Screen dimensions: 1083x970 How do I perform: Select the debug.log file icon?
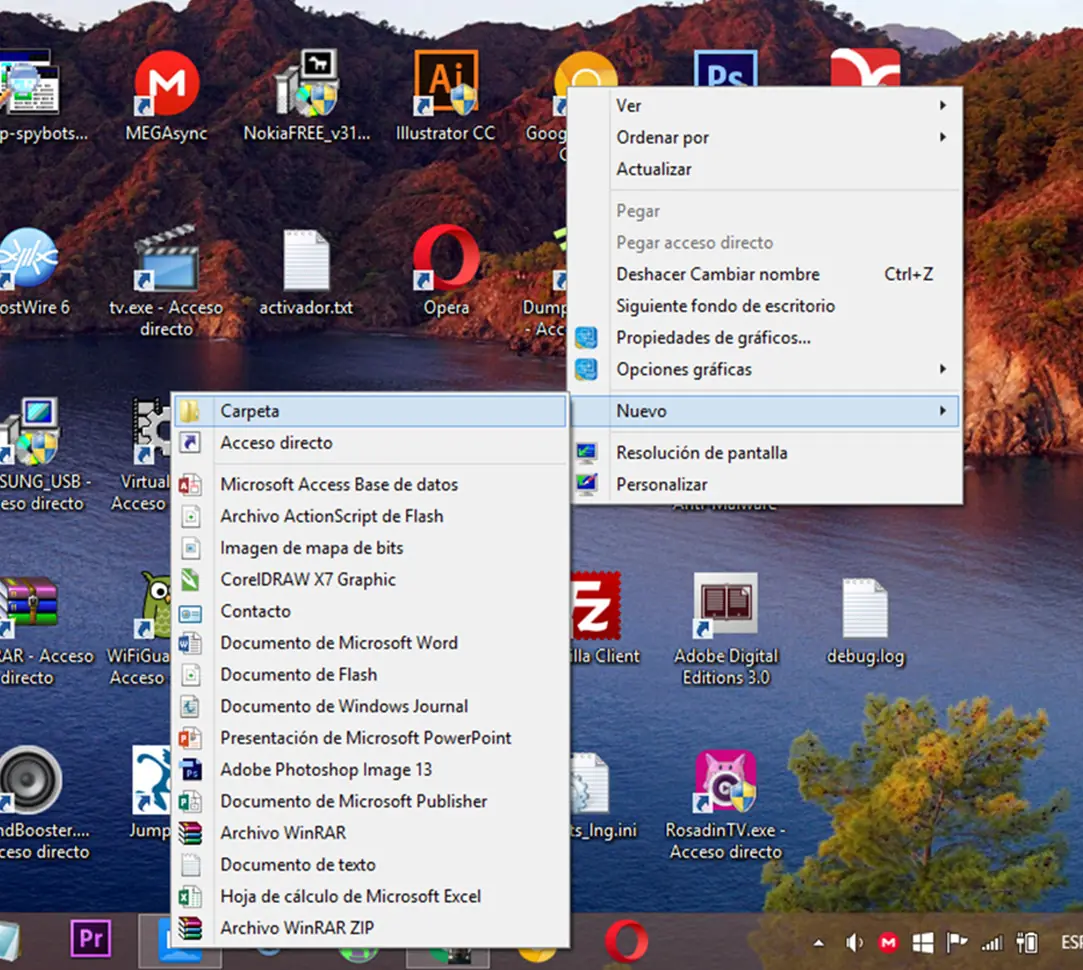click(x=865, y=608)
